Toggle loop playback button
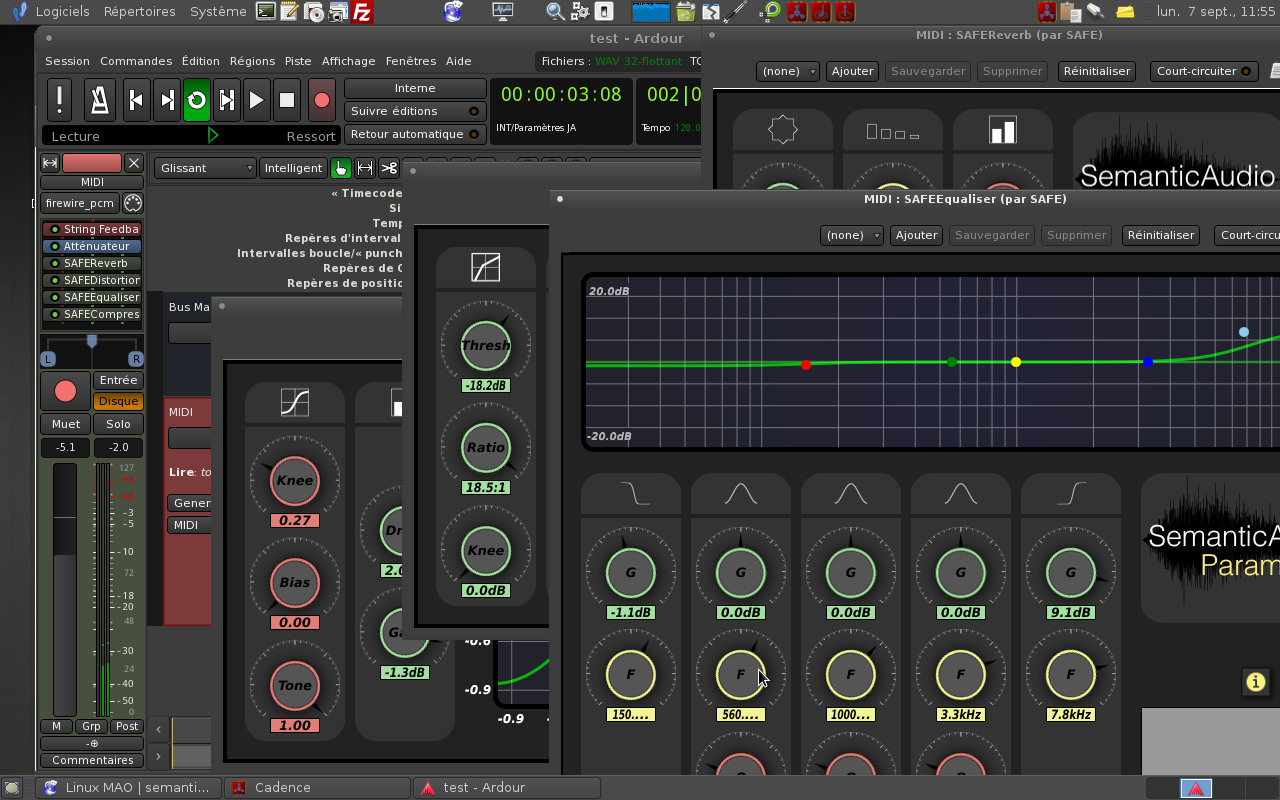 [197, 100]
